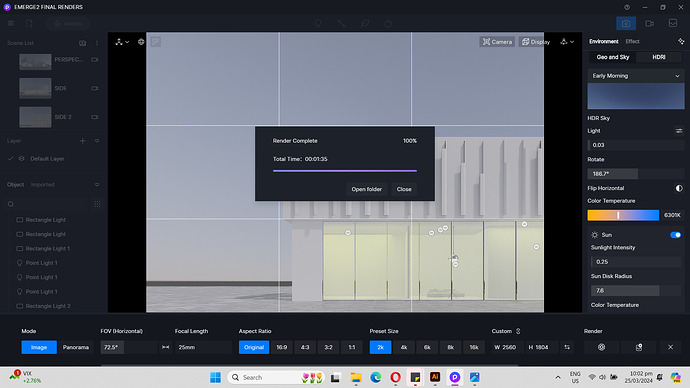This screenshot has height=388, width=690.
Task: Click the object search magnifier icon
Action: click(11, 204)
